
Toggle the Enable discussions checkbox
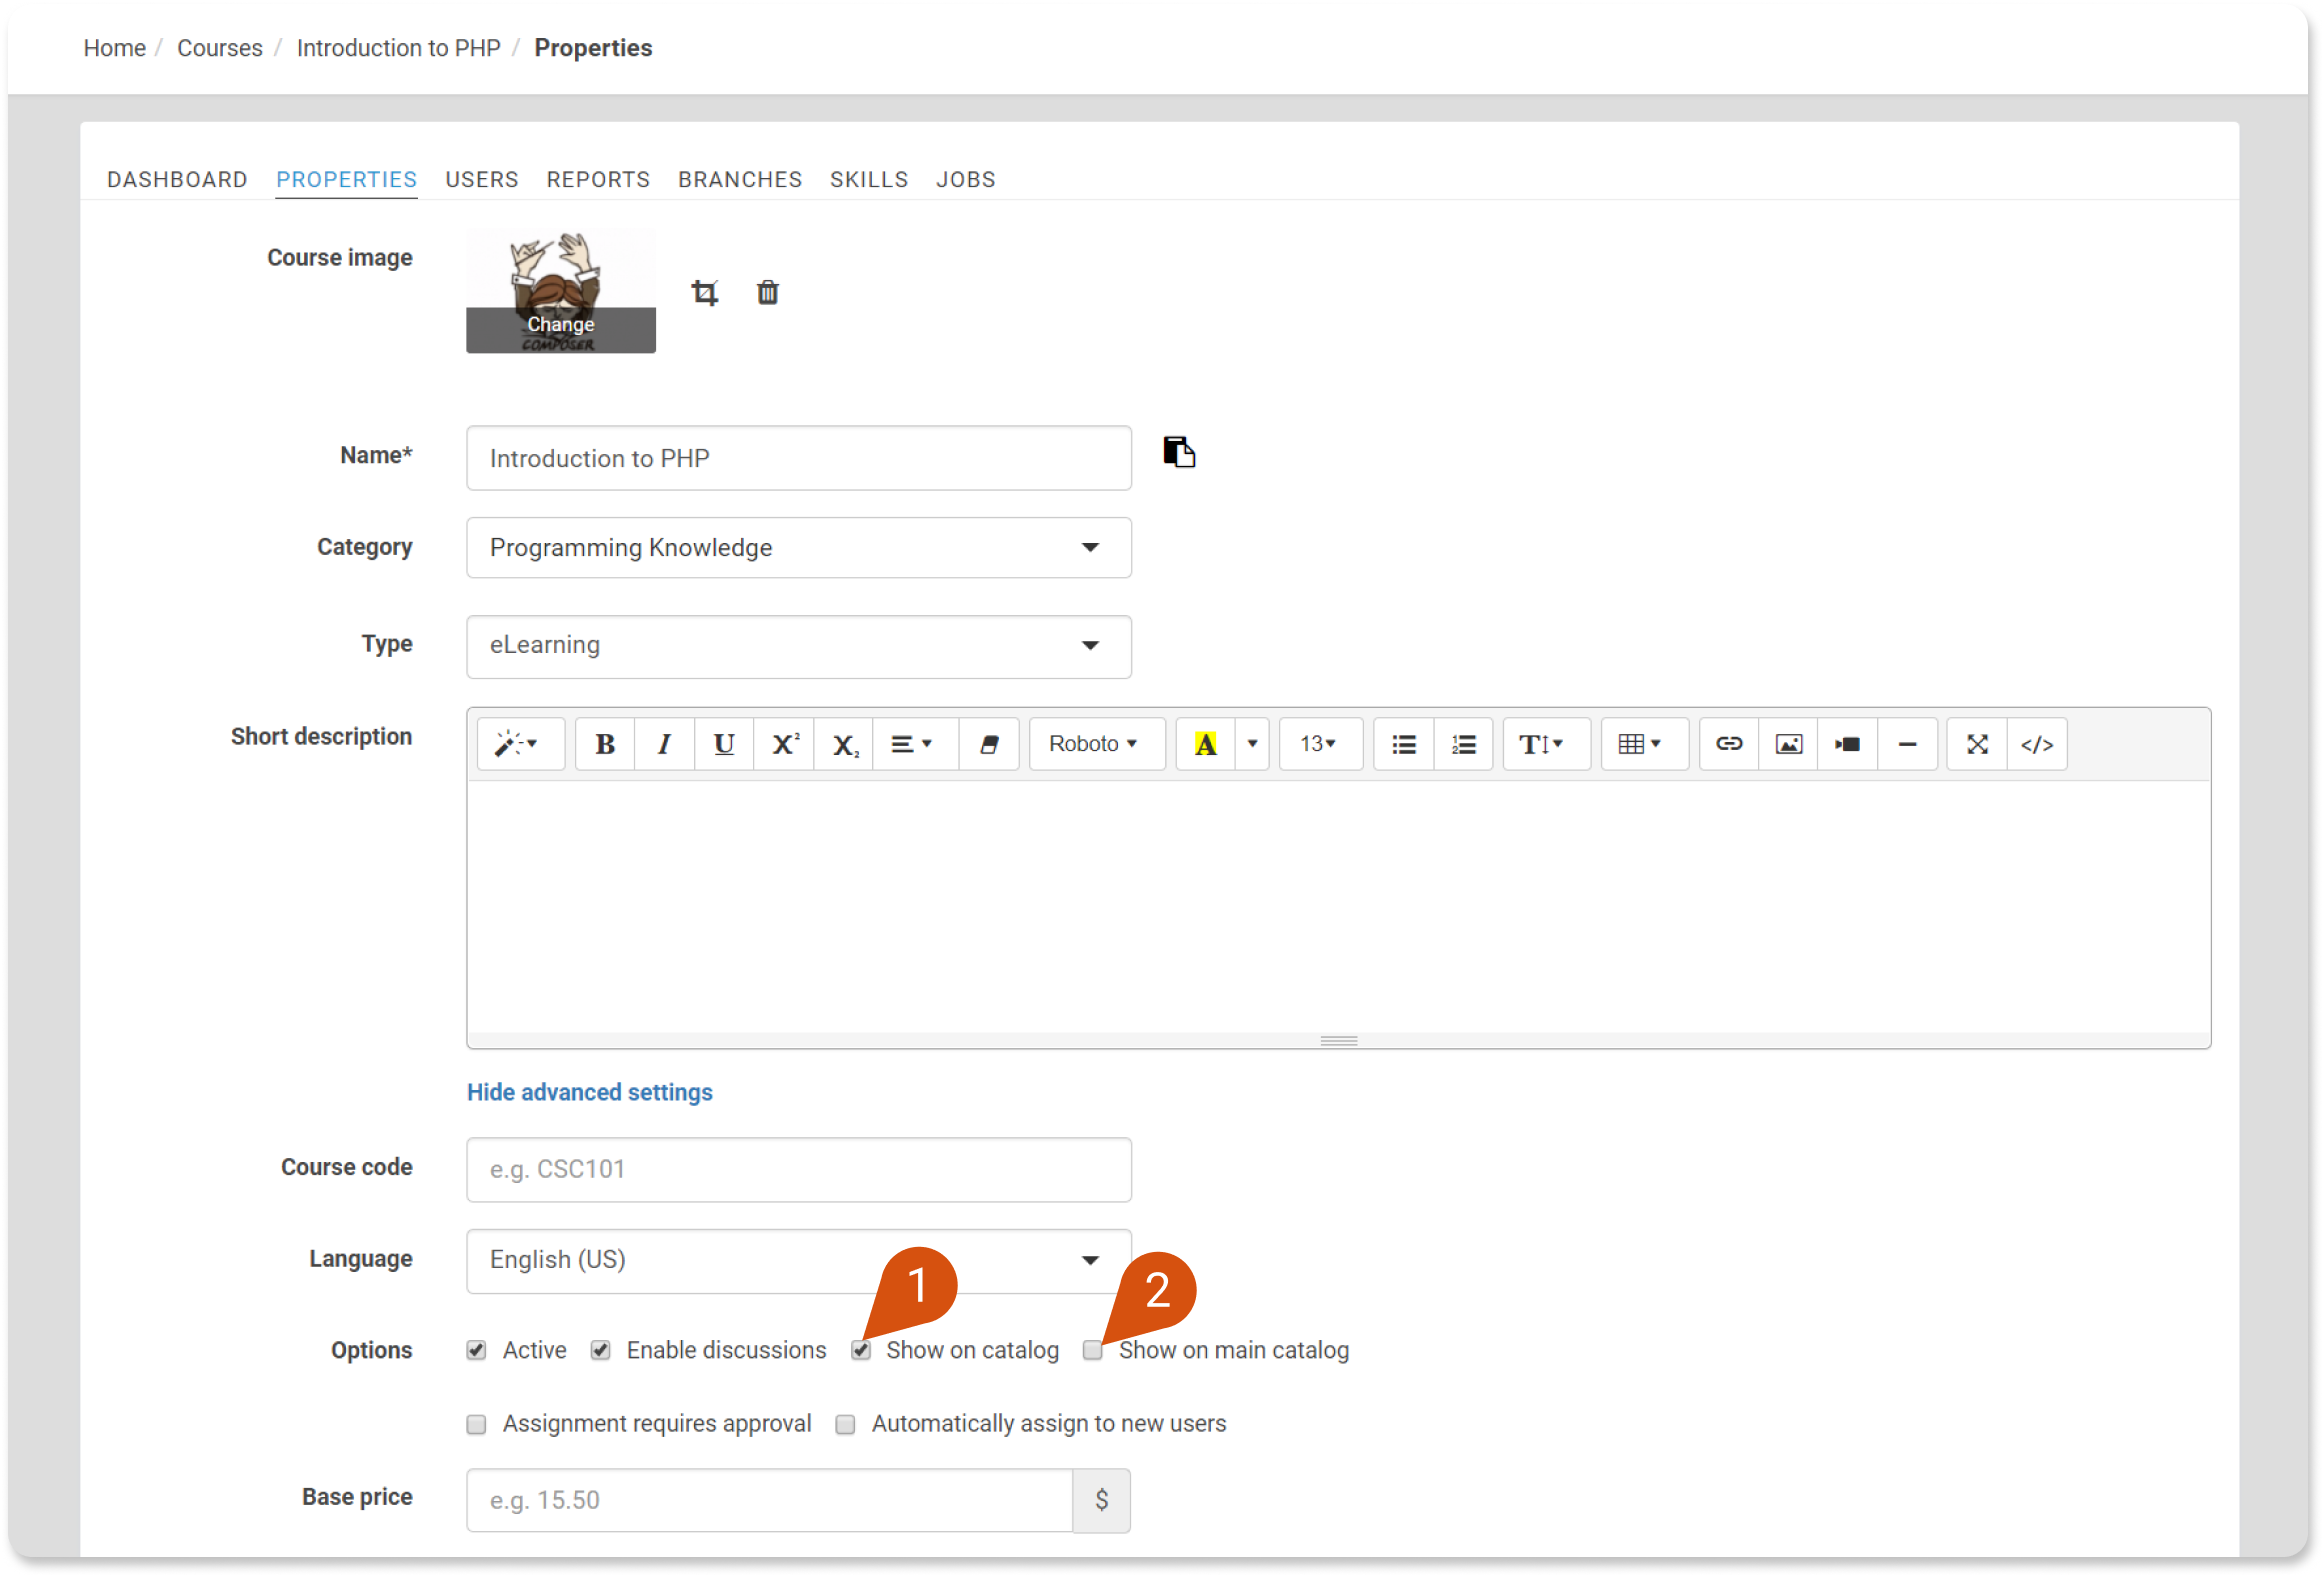[600, 1351]
